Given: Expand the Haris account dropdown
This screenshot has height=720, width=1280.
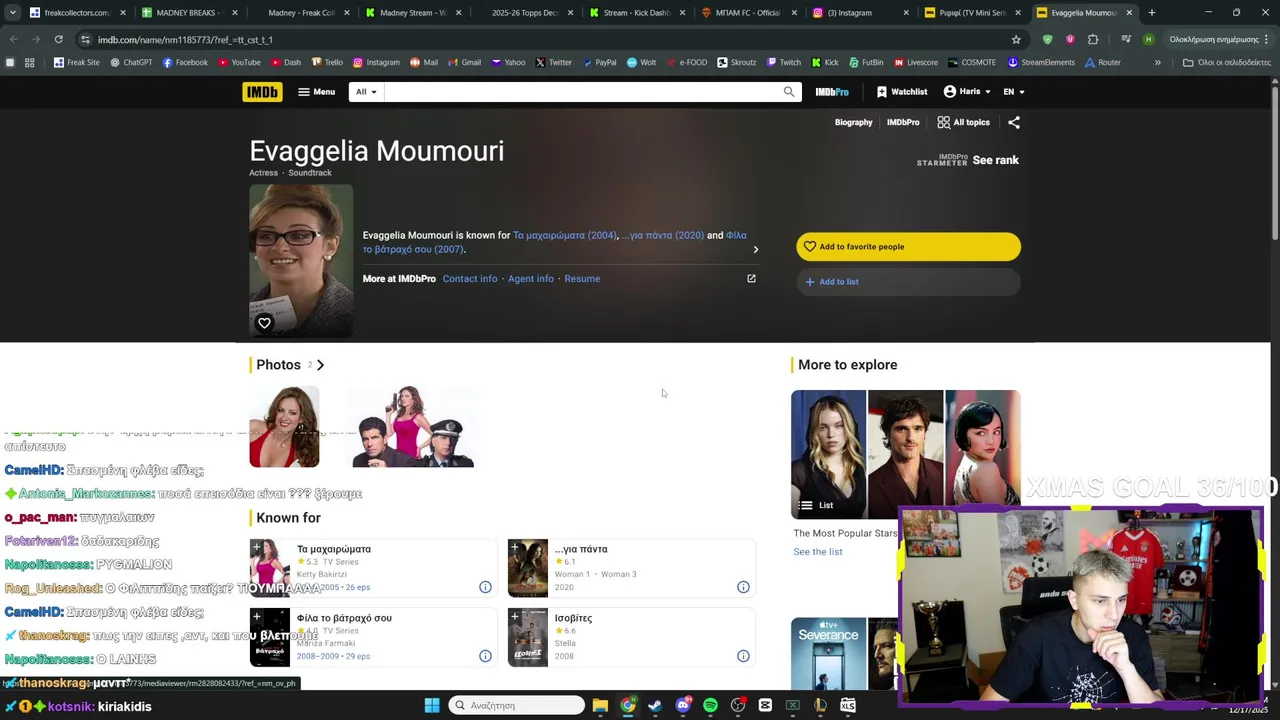Looking at the screenshot, I should (967, 92).
